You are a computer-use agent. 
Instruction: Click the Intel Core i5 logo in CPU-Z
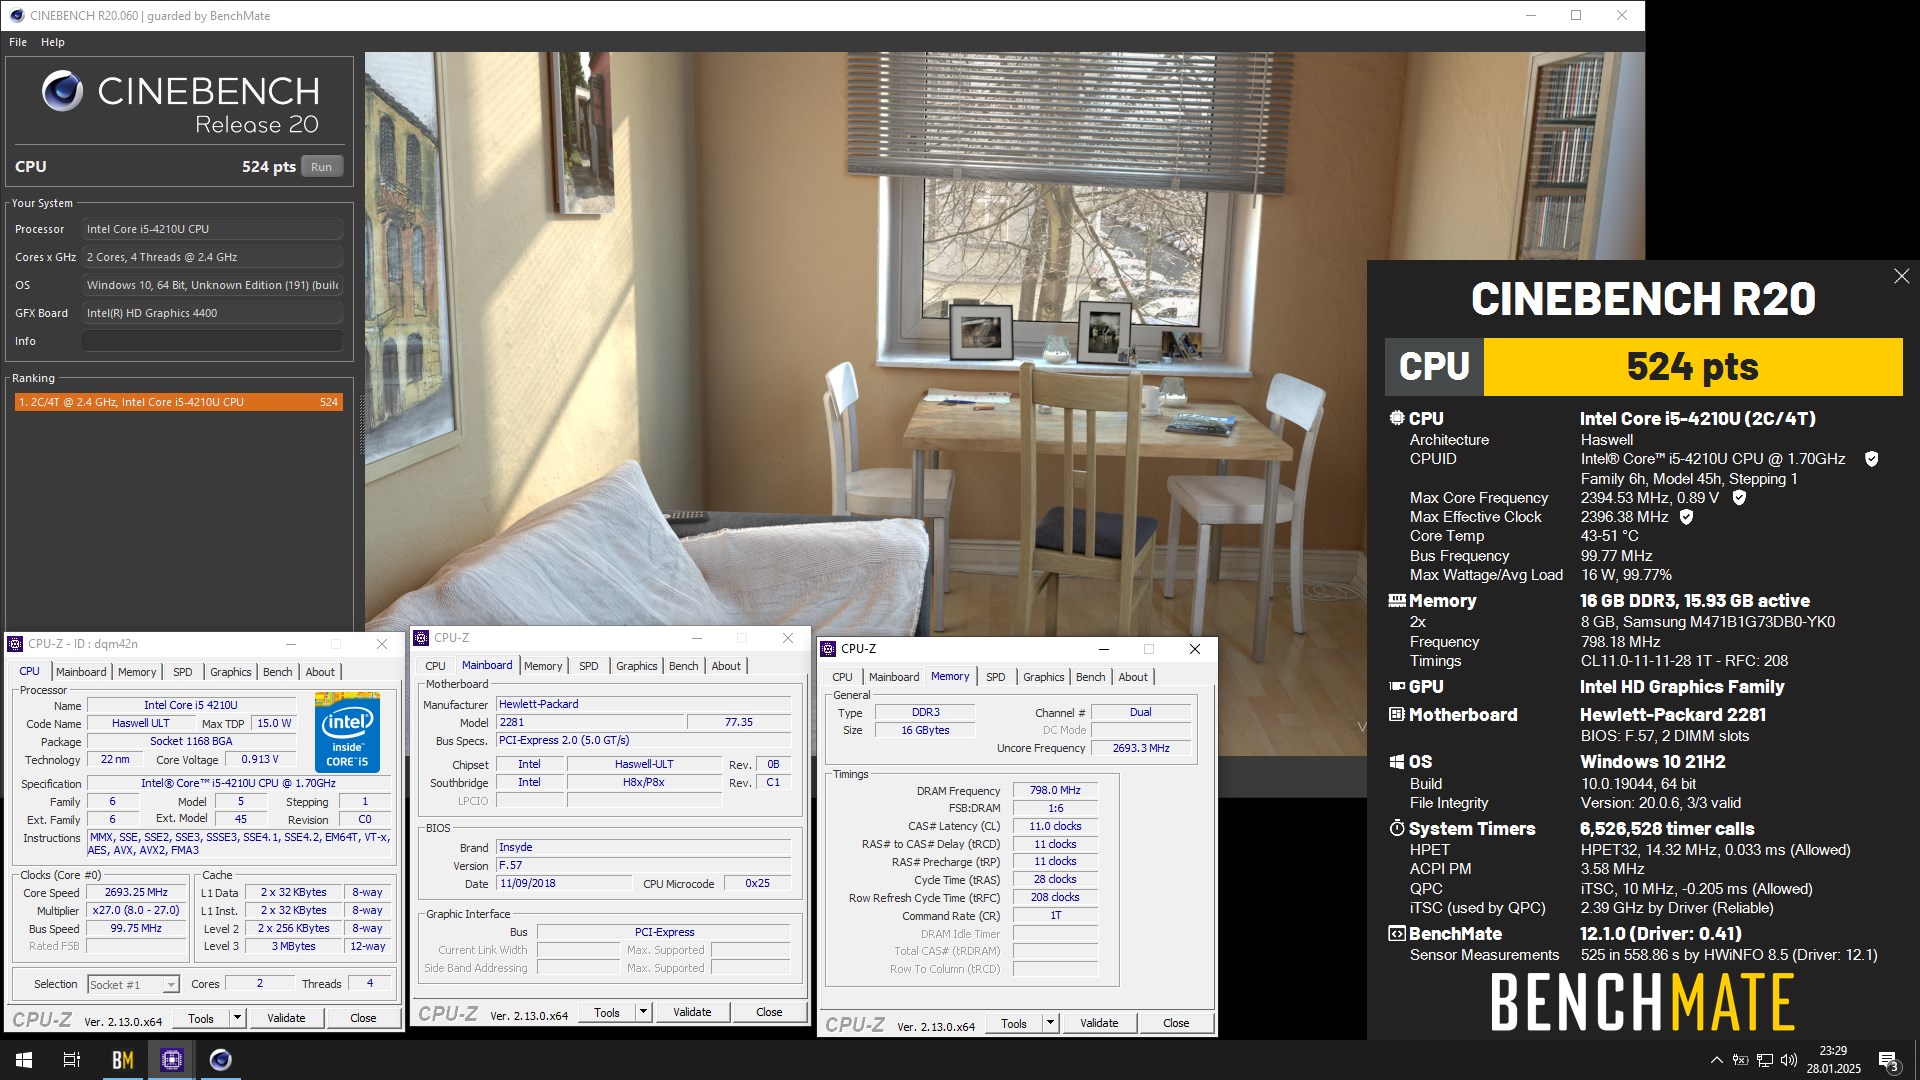(x=347, y=732)
